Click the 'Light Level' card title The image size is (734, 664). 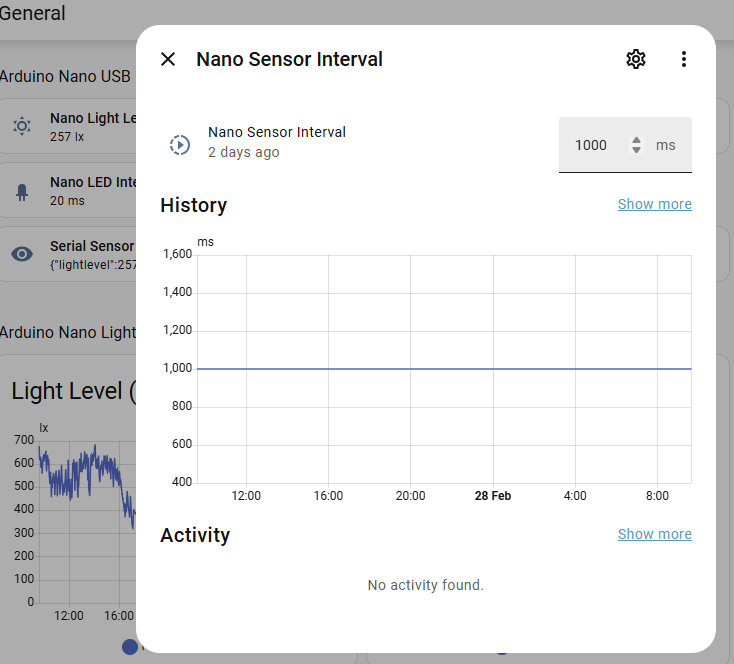[x=73, y=391]
